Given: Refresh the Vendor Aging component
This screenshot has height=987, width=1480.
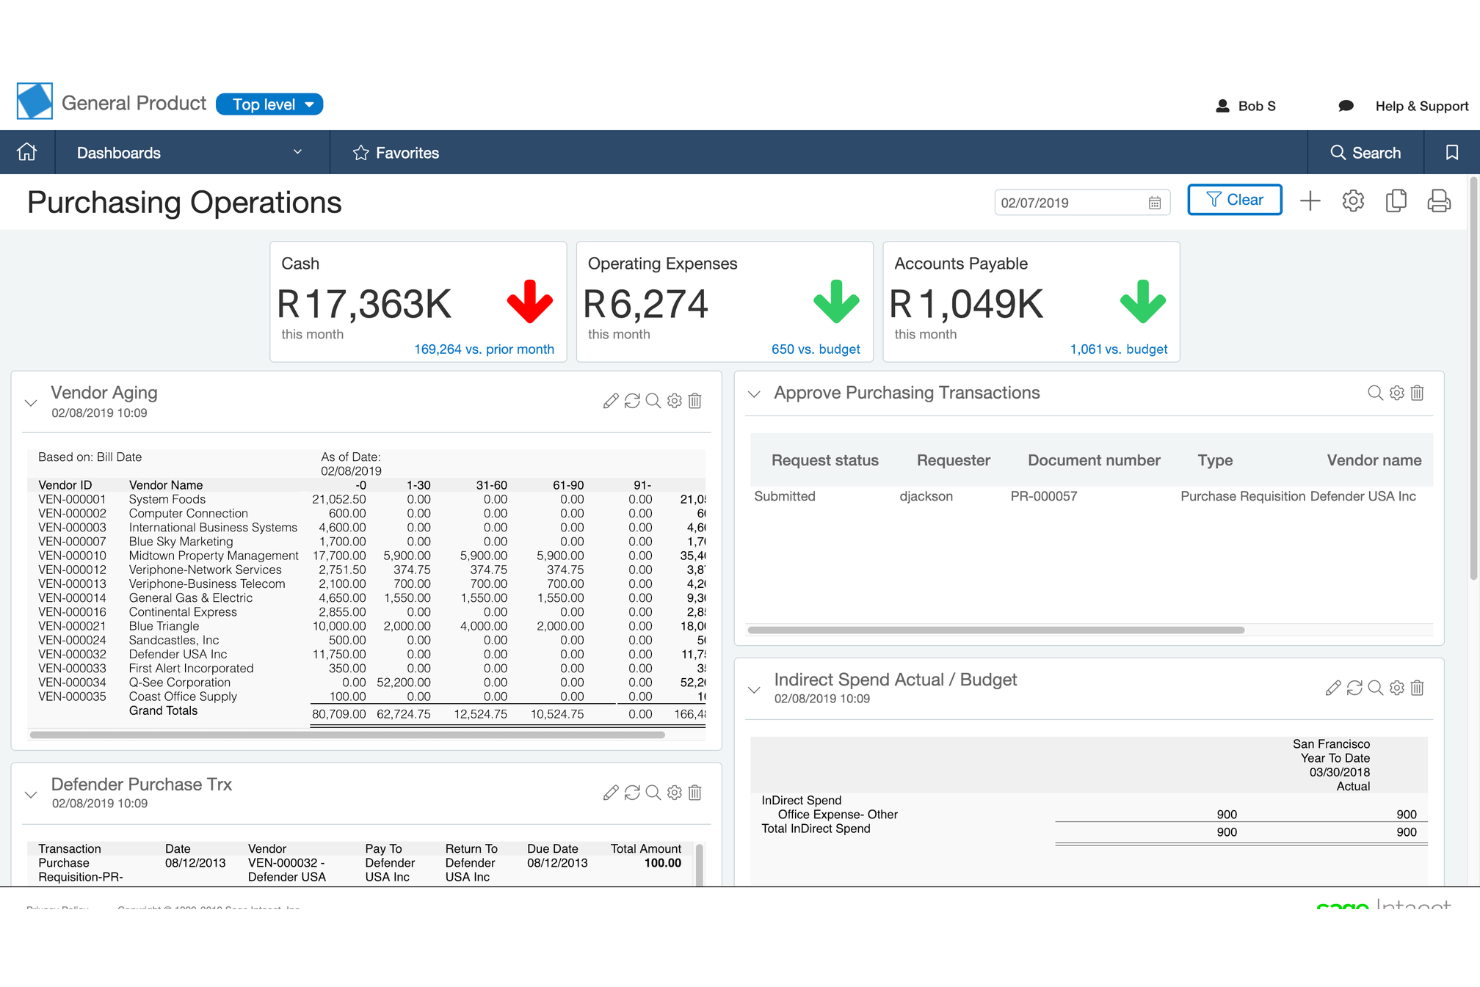Looking at the screenshot, I should (x=632, y=400).
